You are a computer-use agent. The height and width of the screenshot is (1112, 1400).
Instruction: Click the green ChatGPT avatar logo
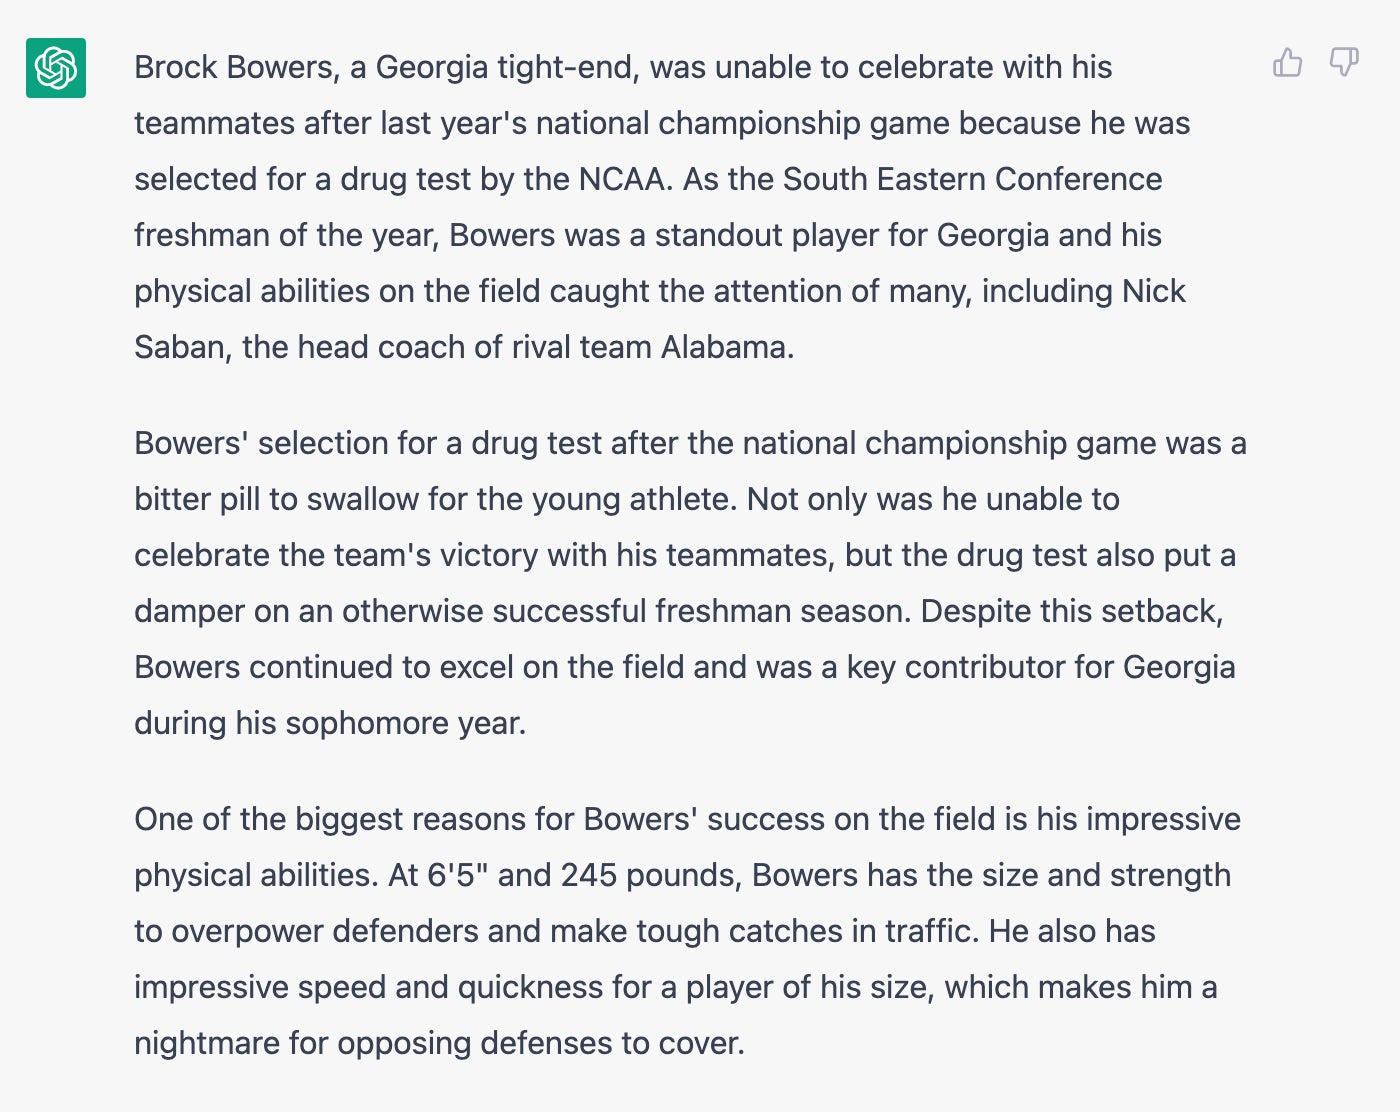[x=56, y=68]
